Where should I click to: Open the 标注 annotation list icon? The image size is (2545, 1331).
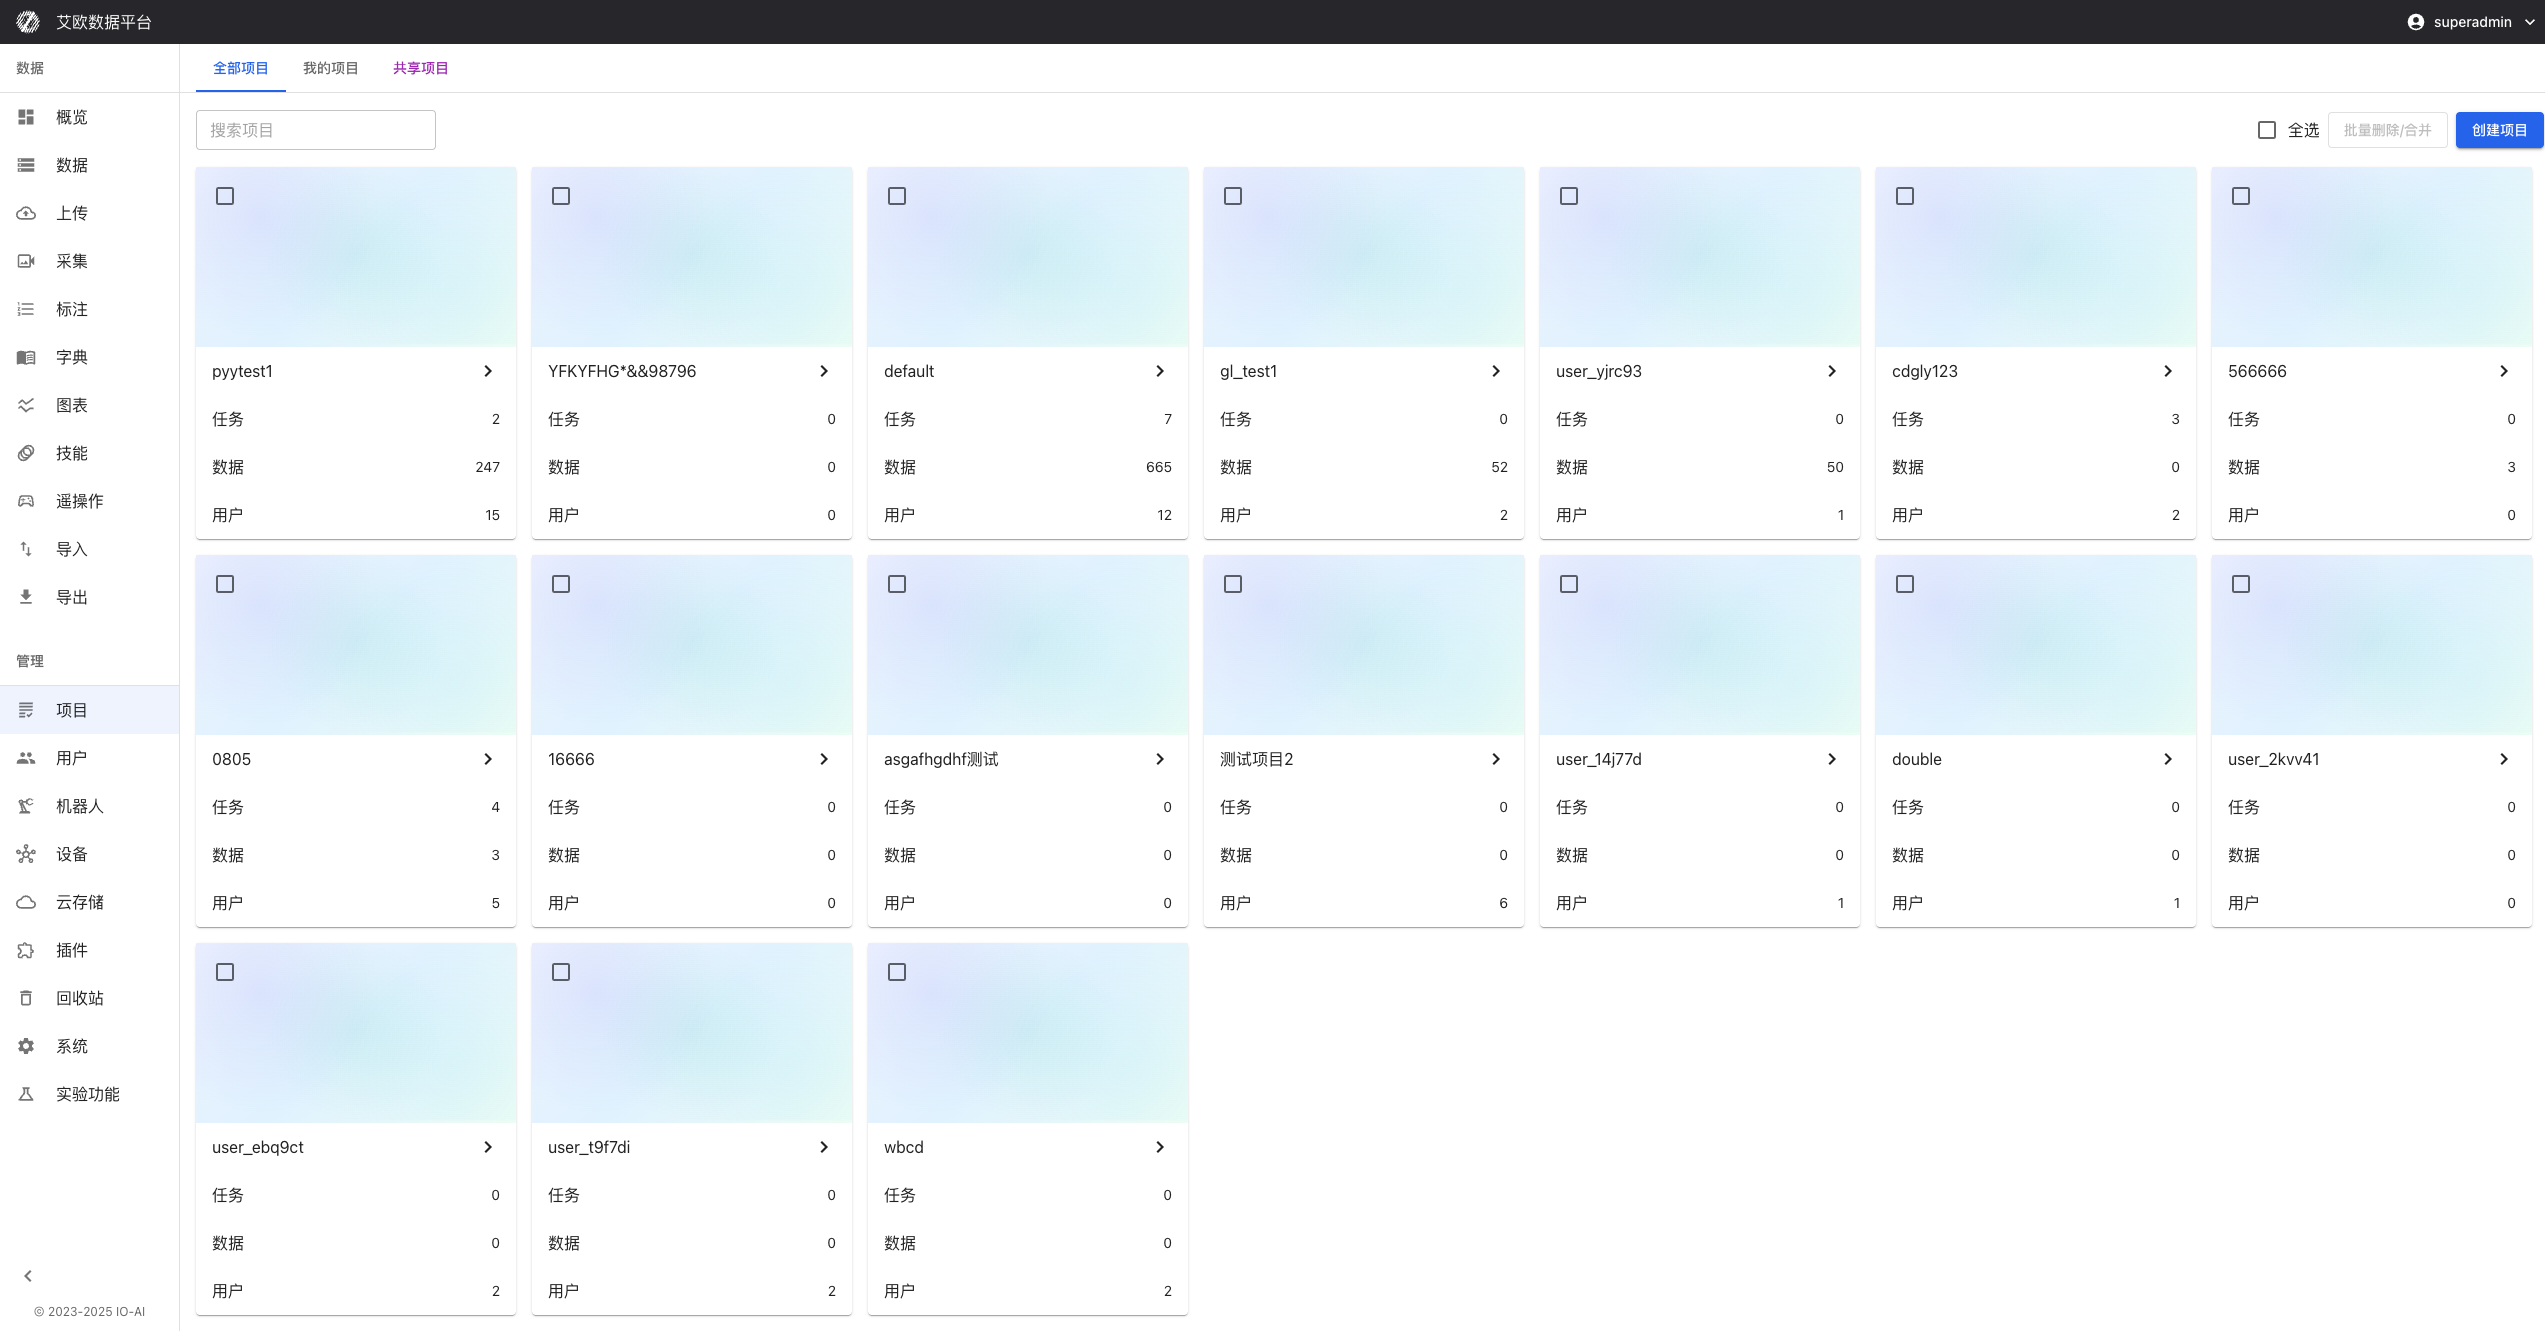[26, 309]
